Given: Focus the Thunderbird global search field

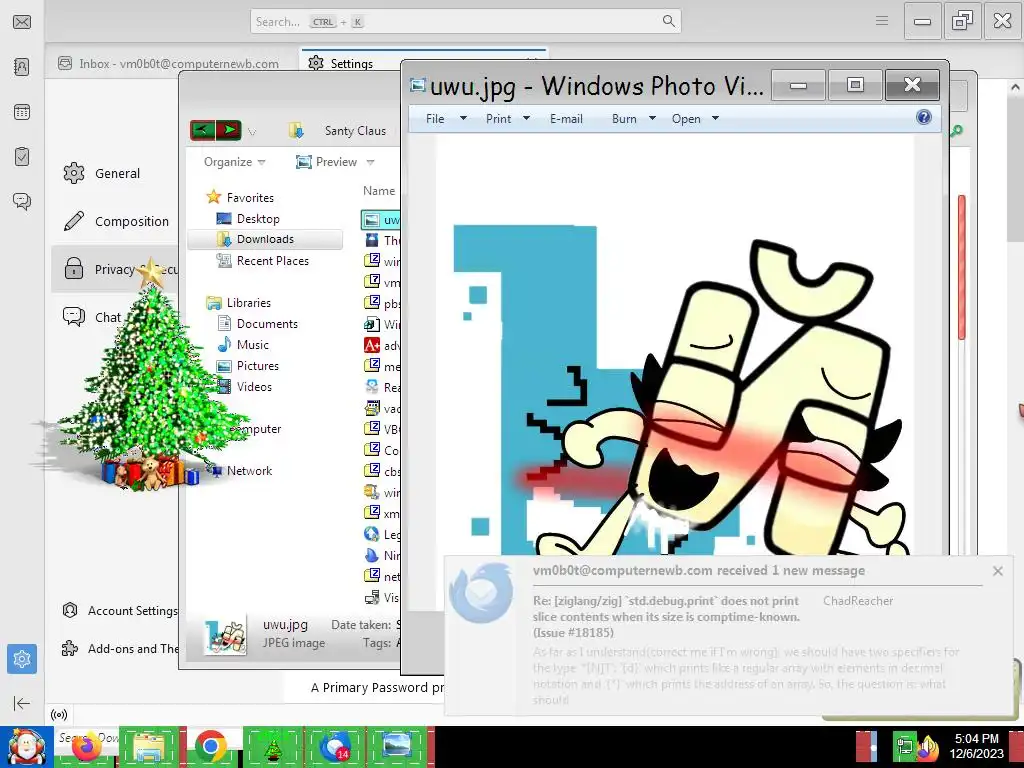Looking at the screenshot, I should tap(465, 22).
